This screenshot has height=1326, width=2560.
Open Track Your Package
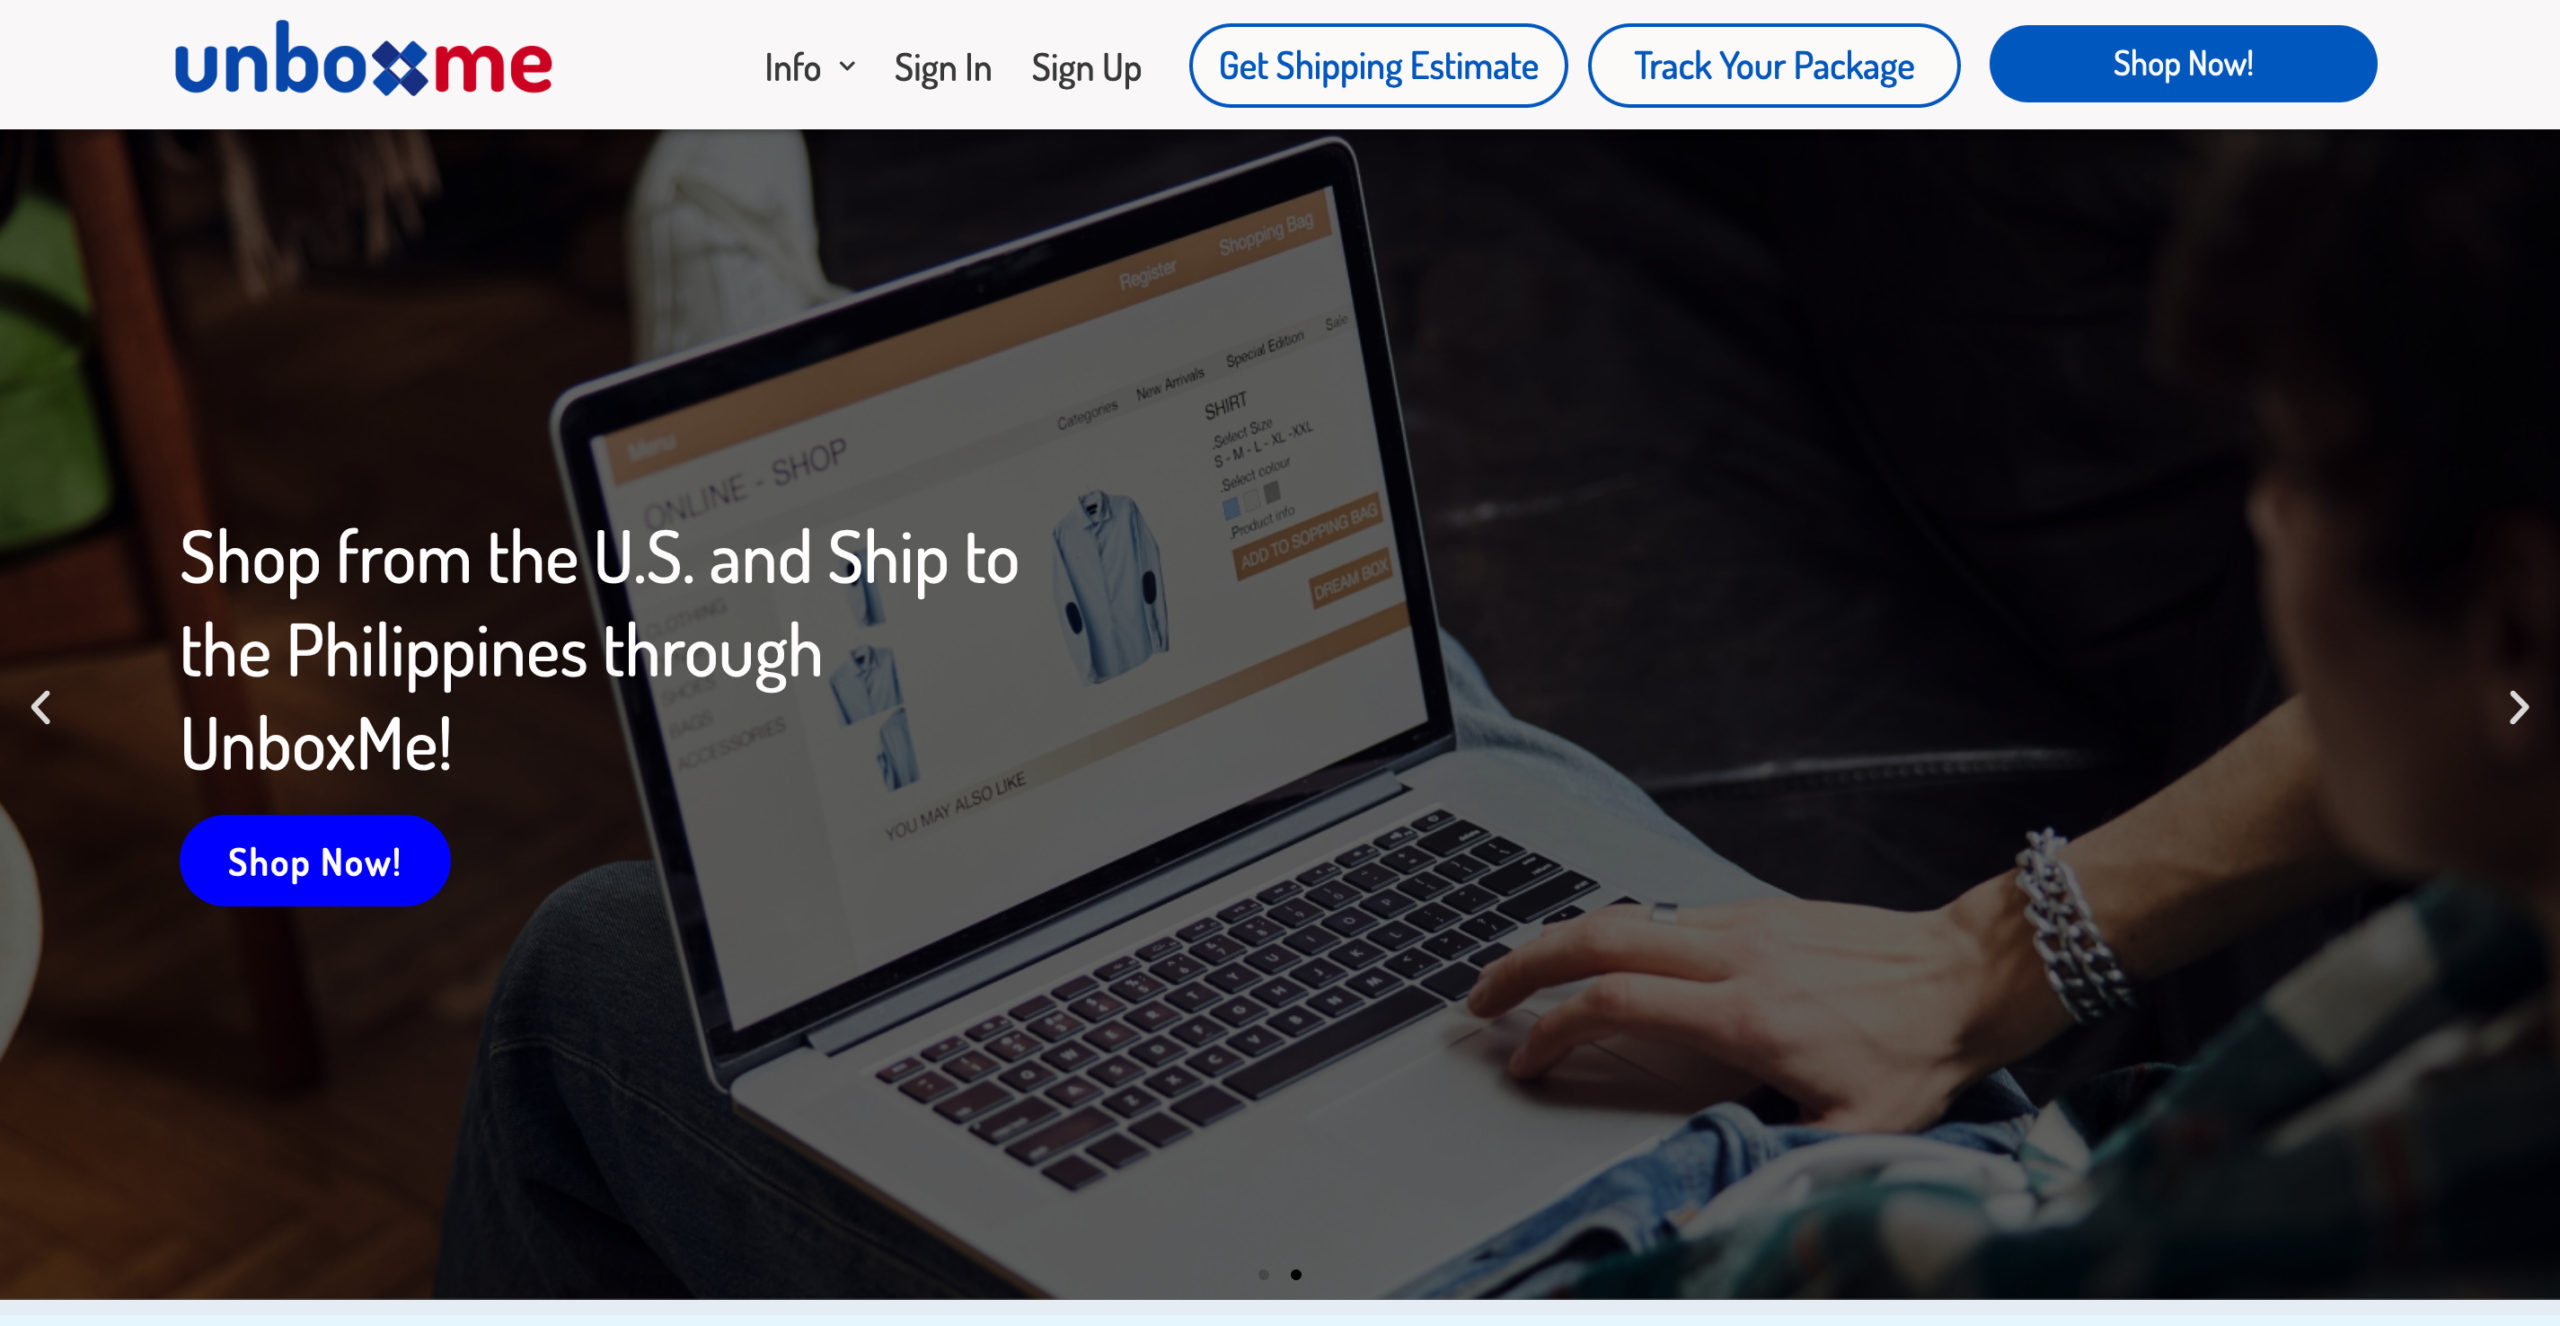point(1774,66)
